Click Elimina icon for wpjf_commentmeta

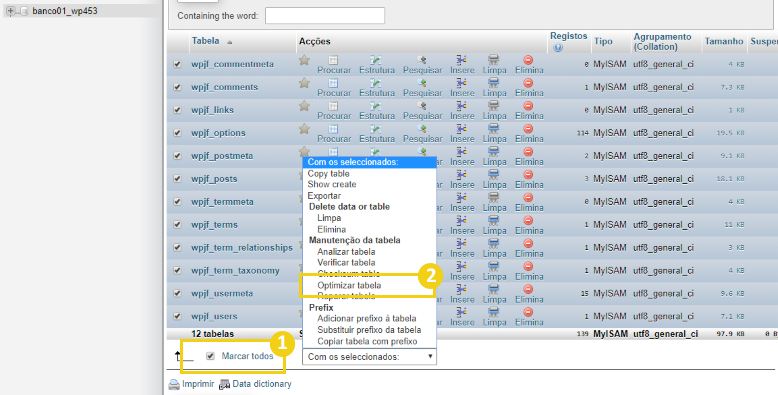528,60
